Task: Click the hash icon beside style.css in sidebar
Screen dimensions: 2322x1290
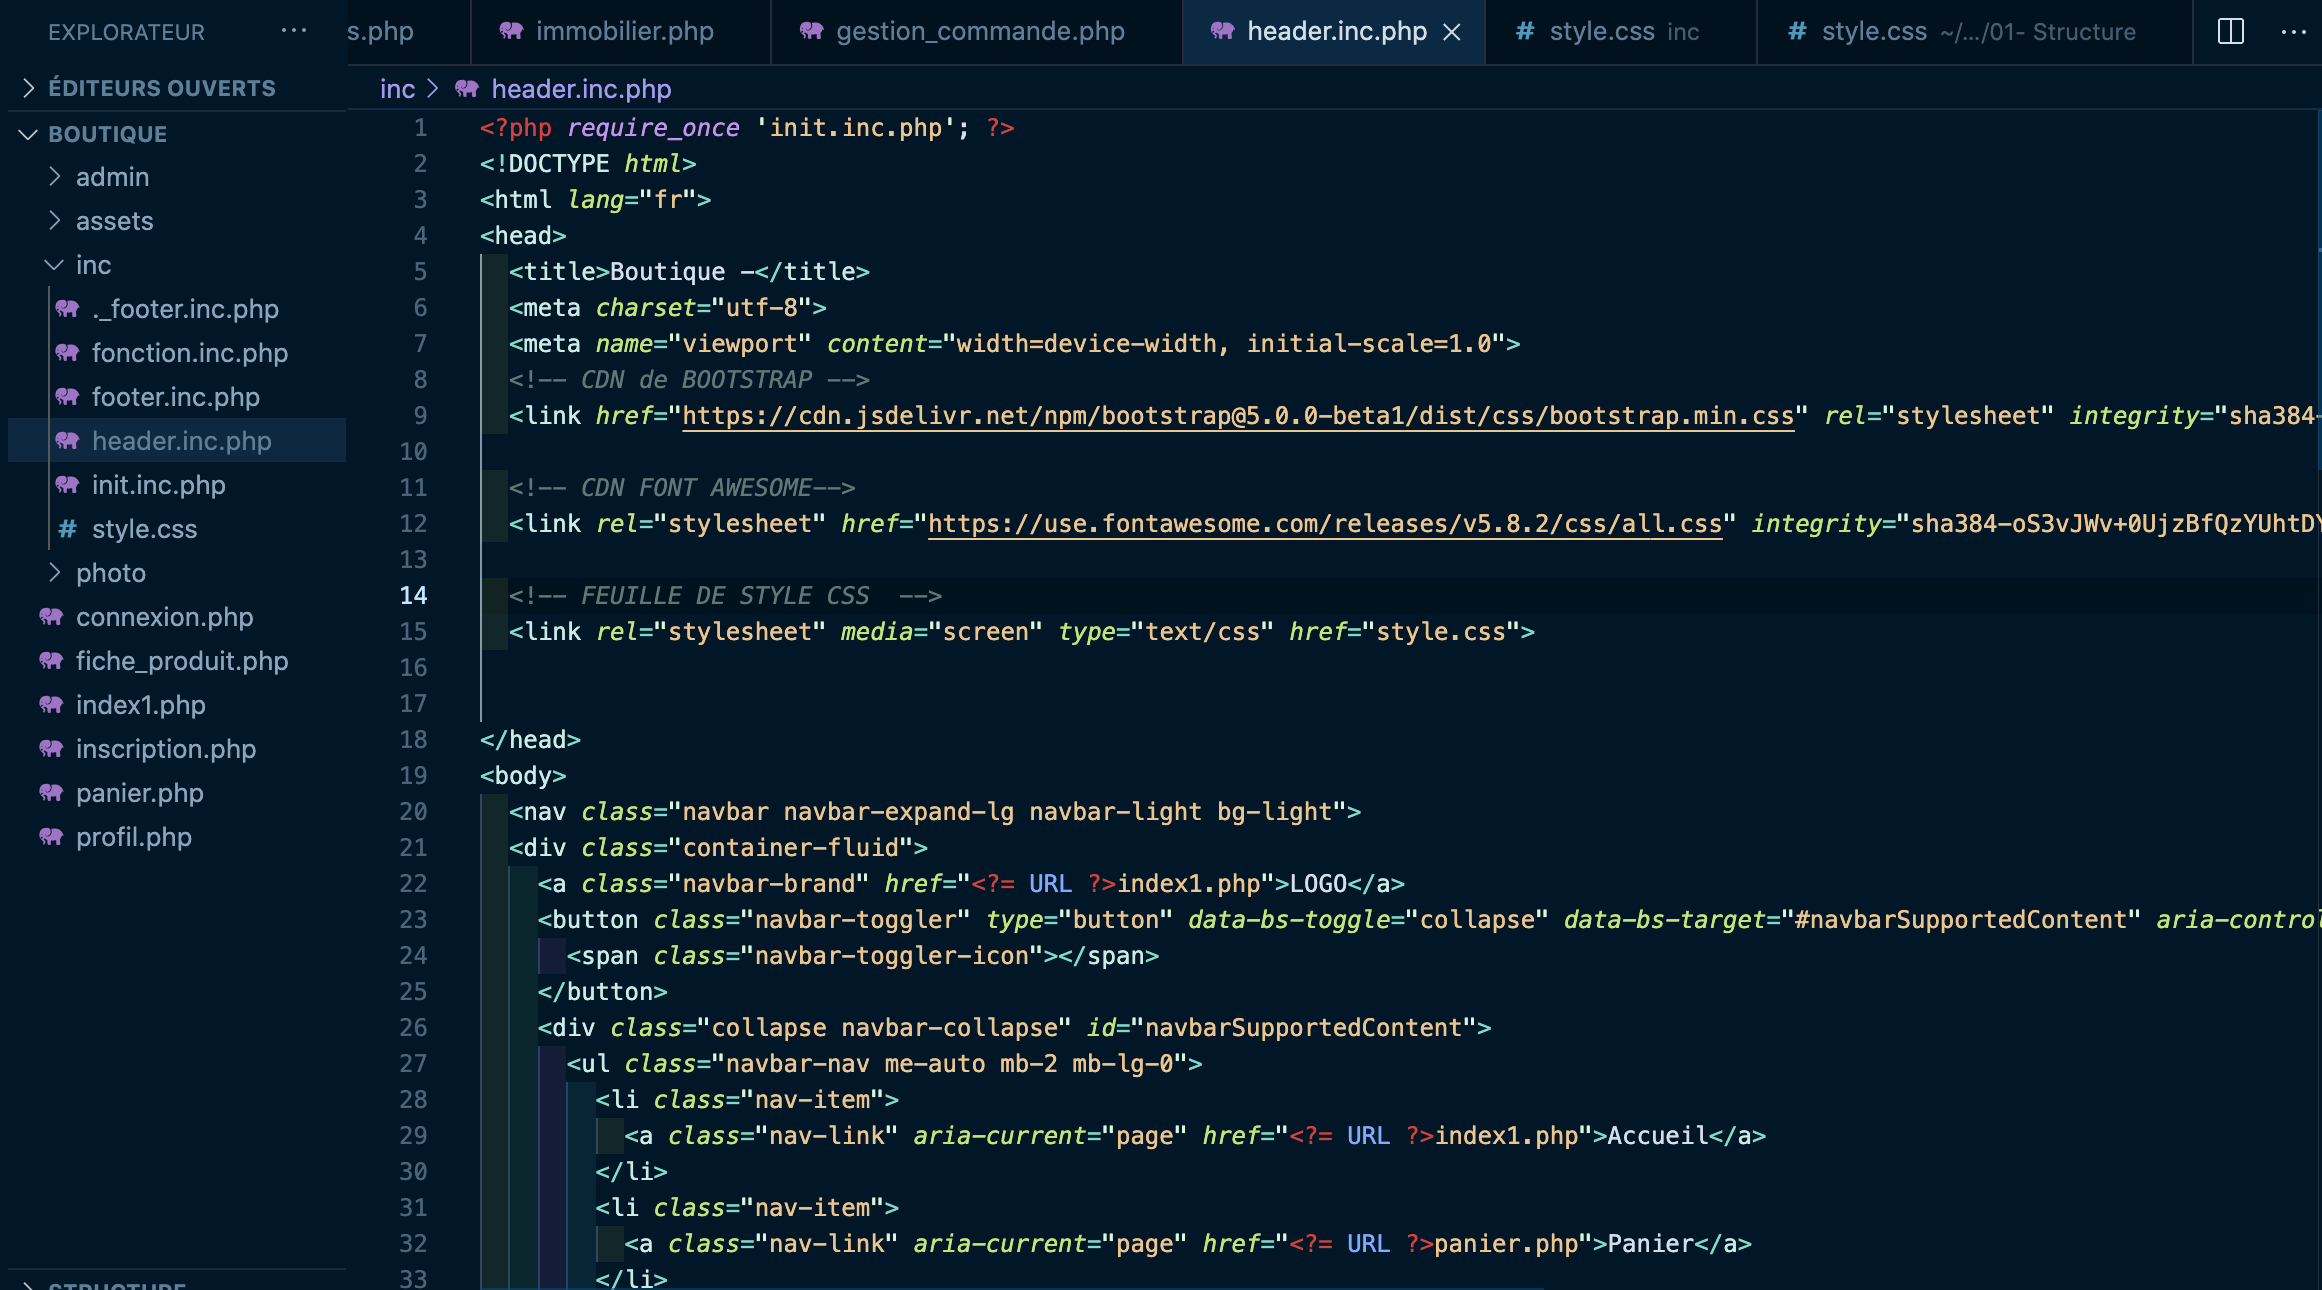Action: (x=66, y=529)
